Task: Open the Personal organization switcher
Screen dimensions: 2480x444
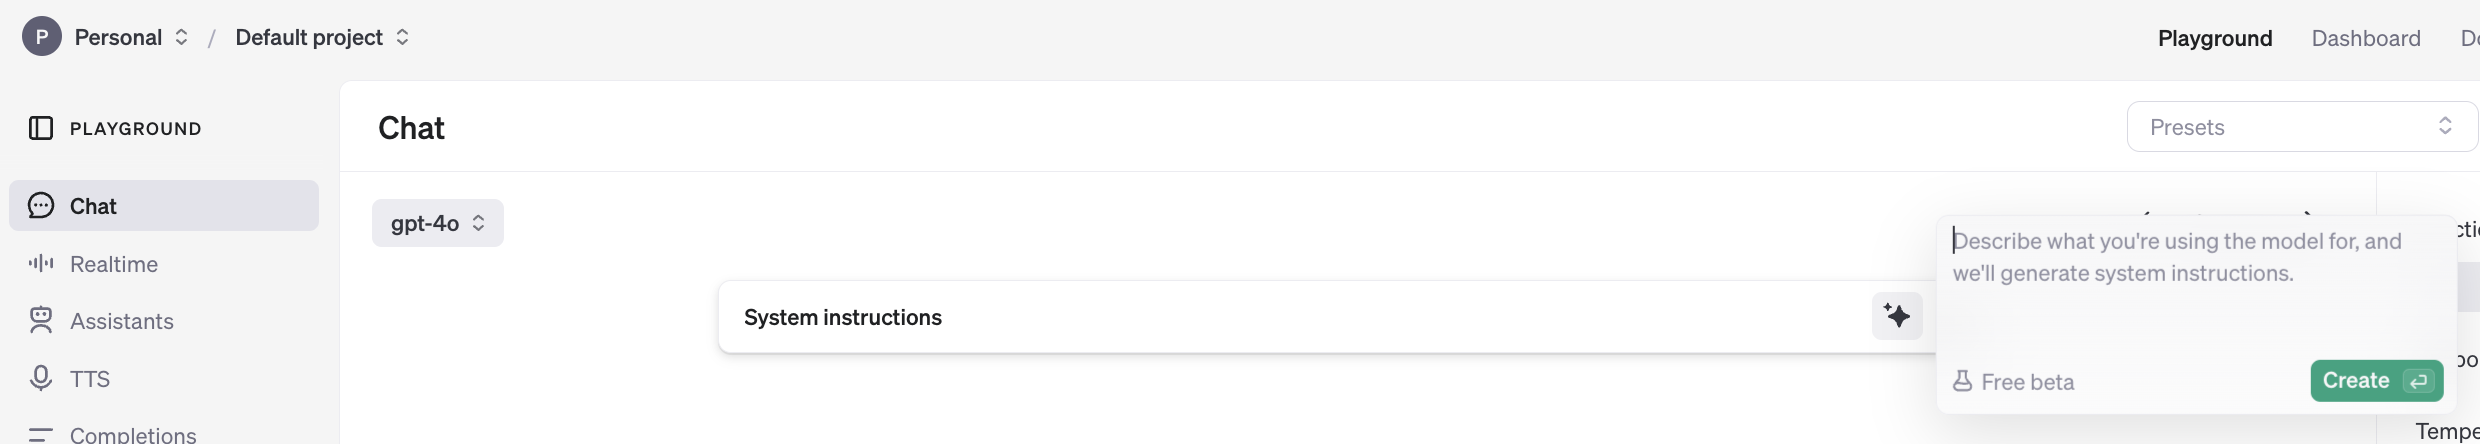Action: pos(132,37)
